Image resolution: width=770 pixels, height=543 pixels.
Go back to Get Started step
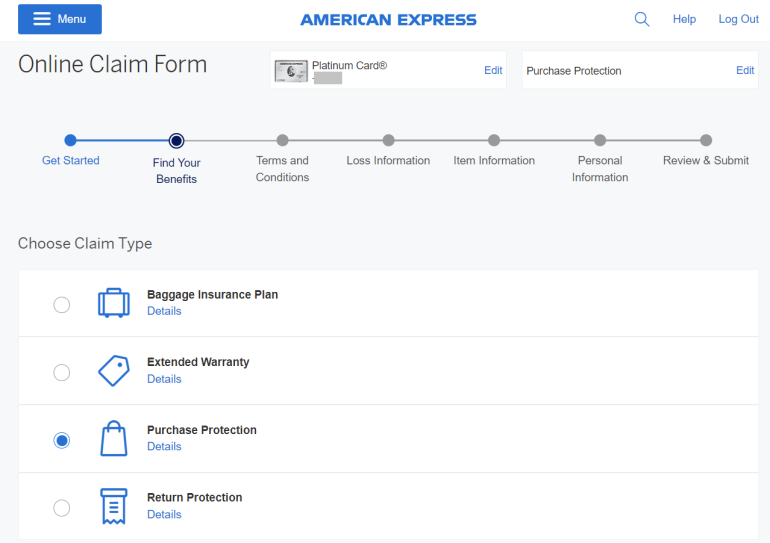[x=70, y=141]
